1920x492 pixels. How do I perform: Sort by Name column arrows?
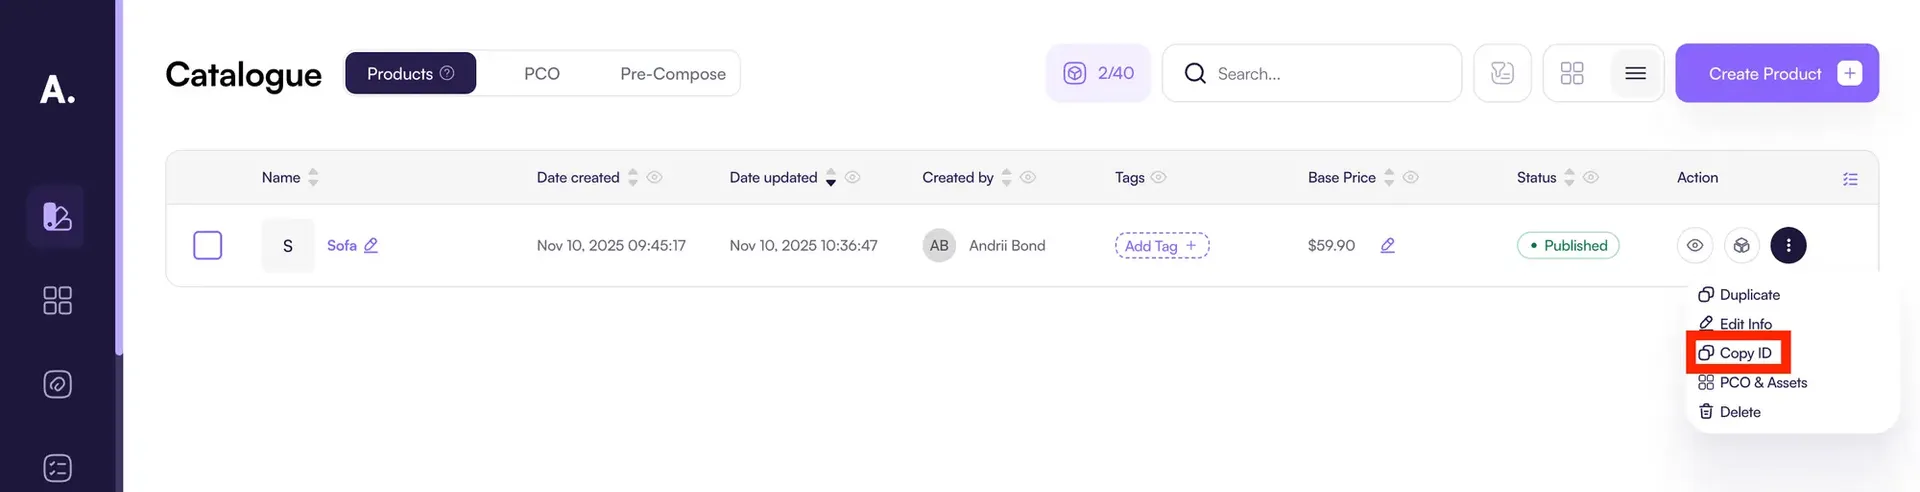click(x=313, y=177)
